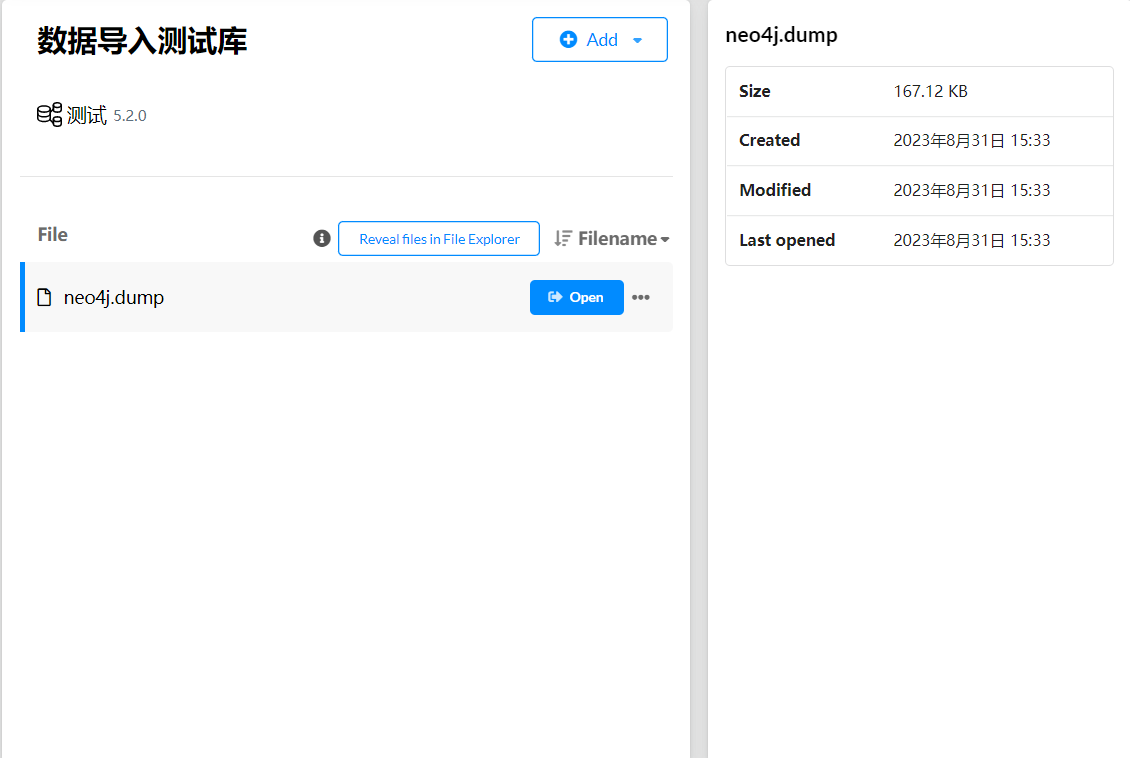Click the sort order icon next to Filename
The width and height of the screenshot is (1130, 758).
pos(563,238)
